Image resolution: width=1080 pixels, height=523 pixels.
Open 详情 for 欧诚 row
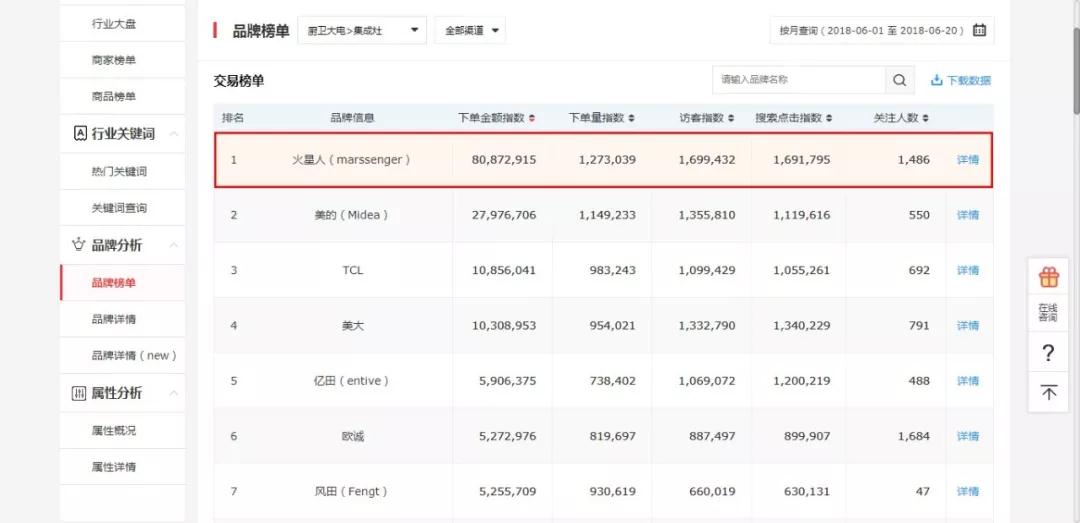(x=968, y=436)
